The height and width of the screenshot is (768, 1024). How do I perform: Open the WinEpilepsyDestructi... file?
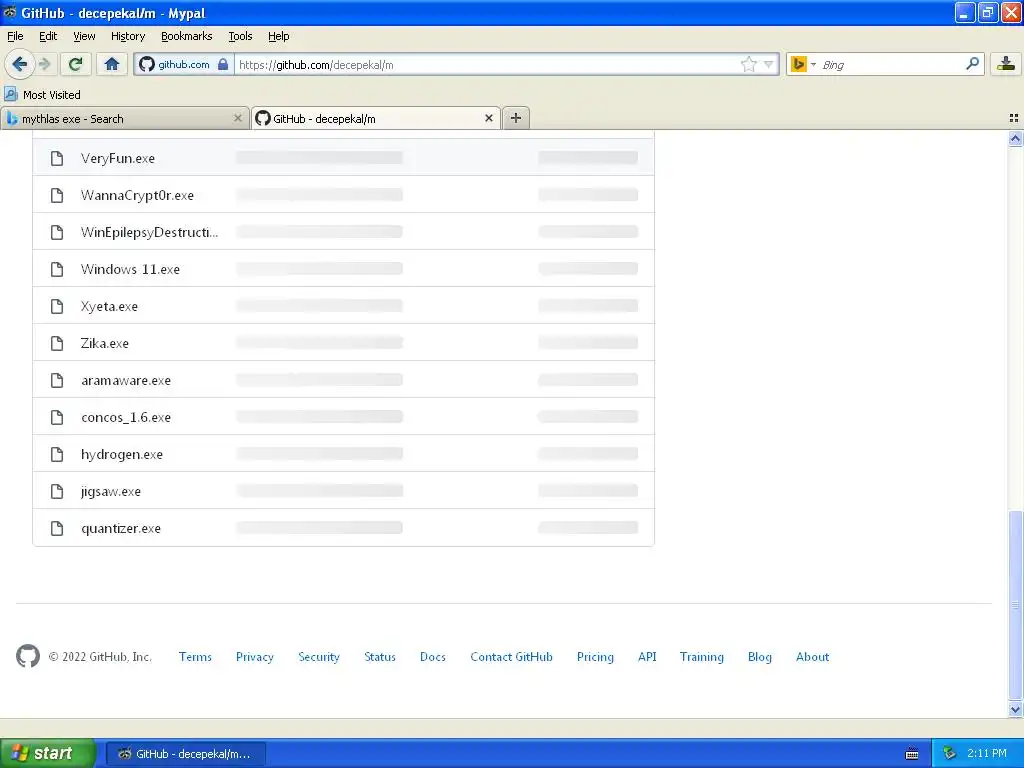tap(150, 232)
